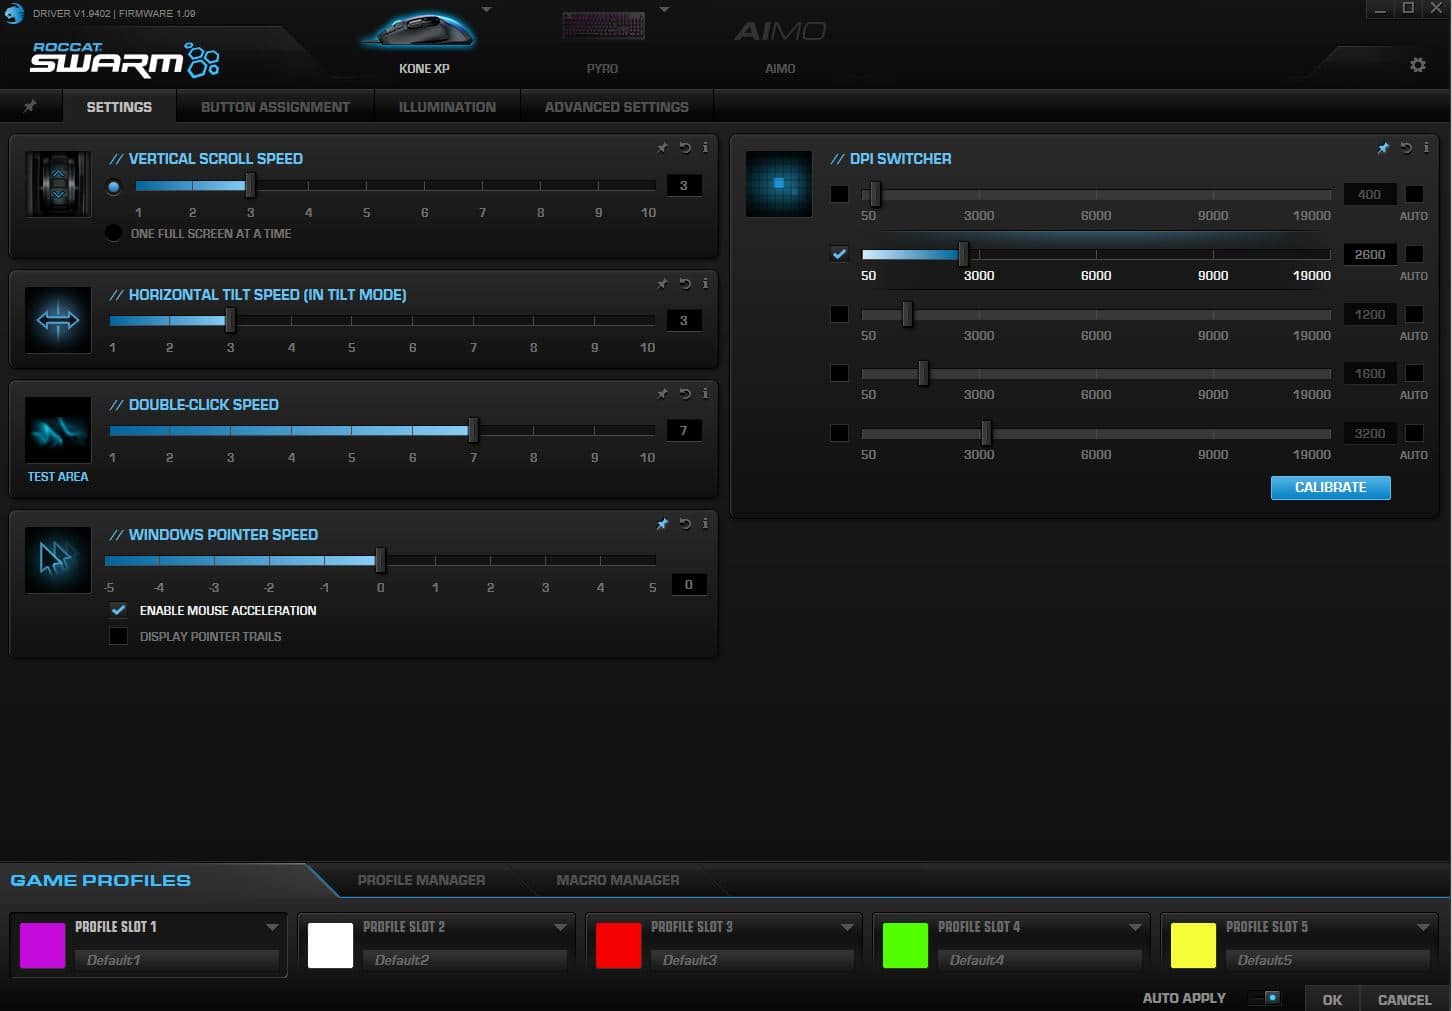Screen dimensions: 1452x1011
Task: Expand Profile Slot 3 dropdown
Action: click(847, 927)
